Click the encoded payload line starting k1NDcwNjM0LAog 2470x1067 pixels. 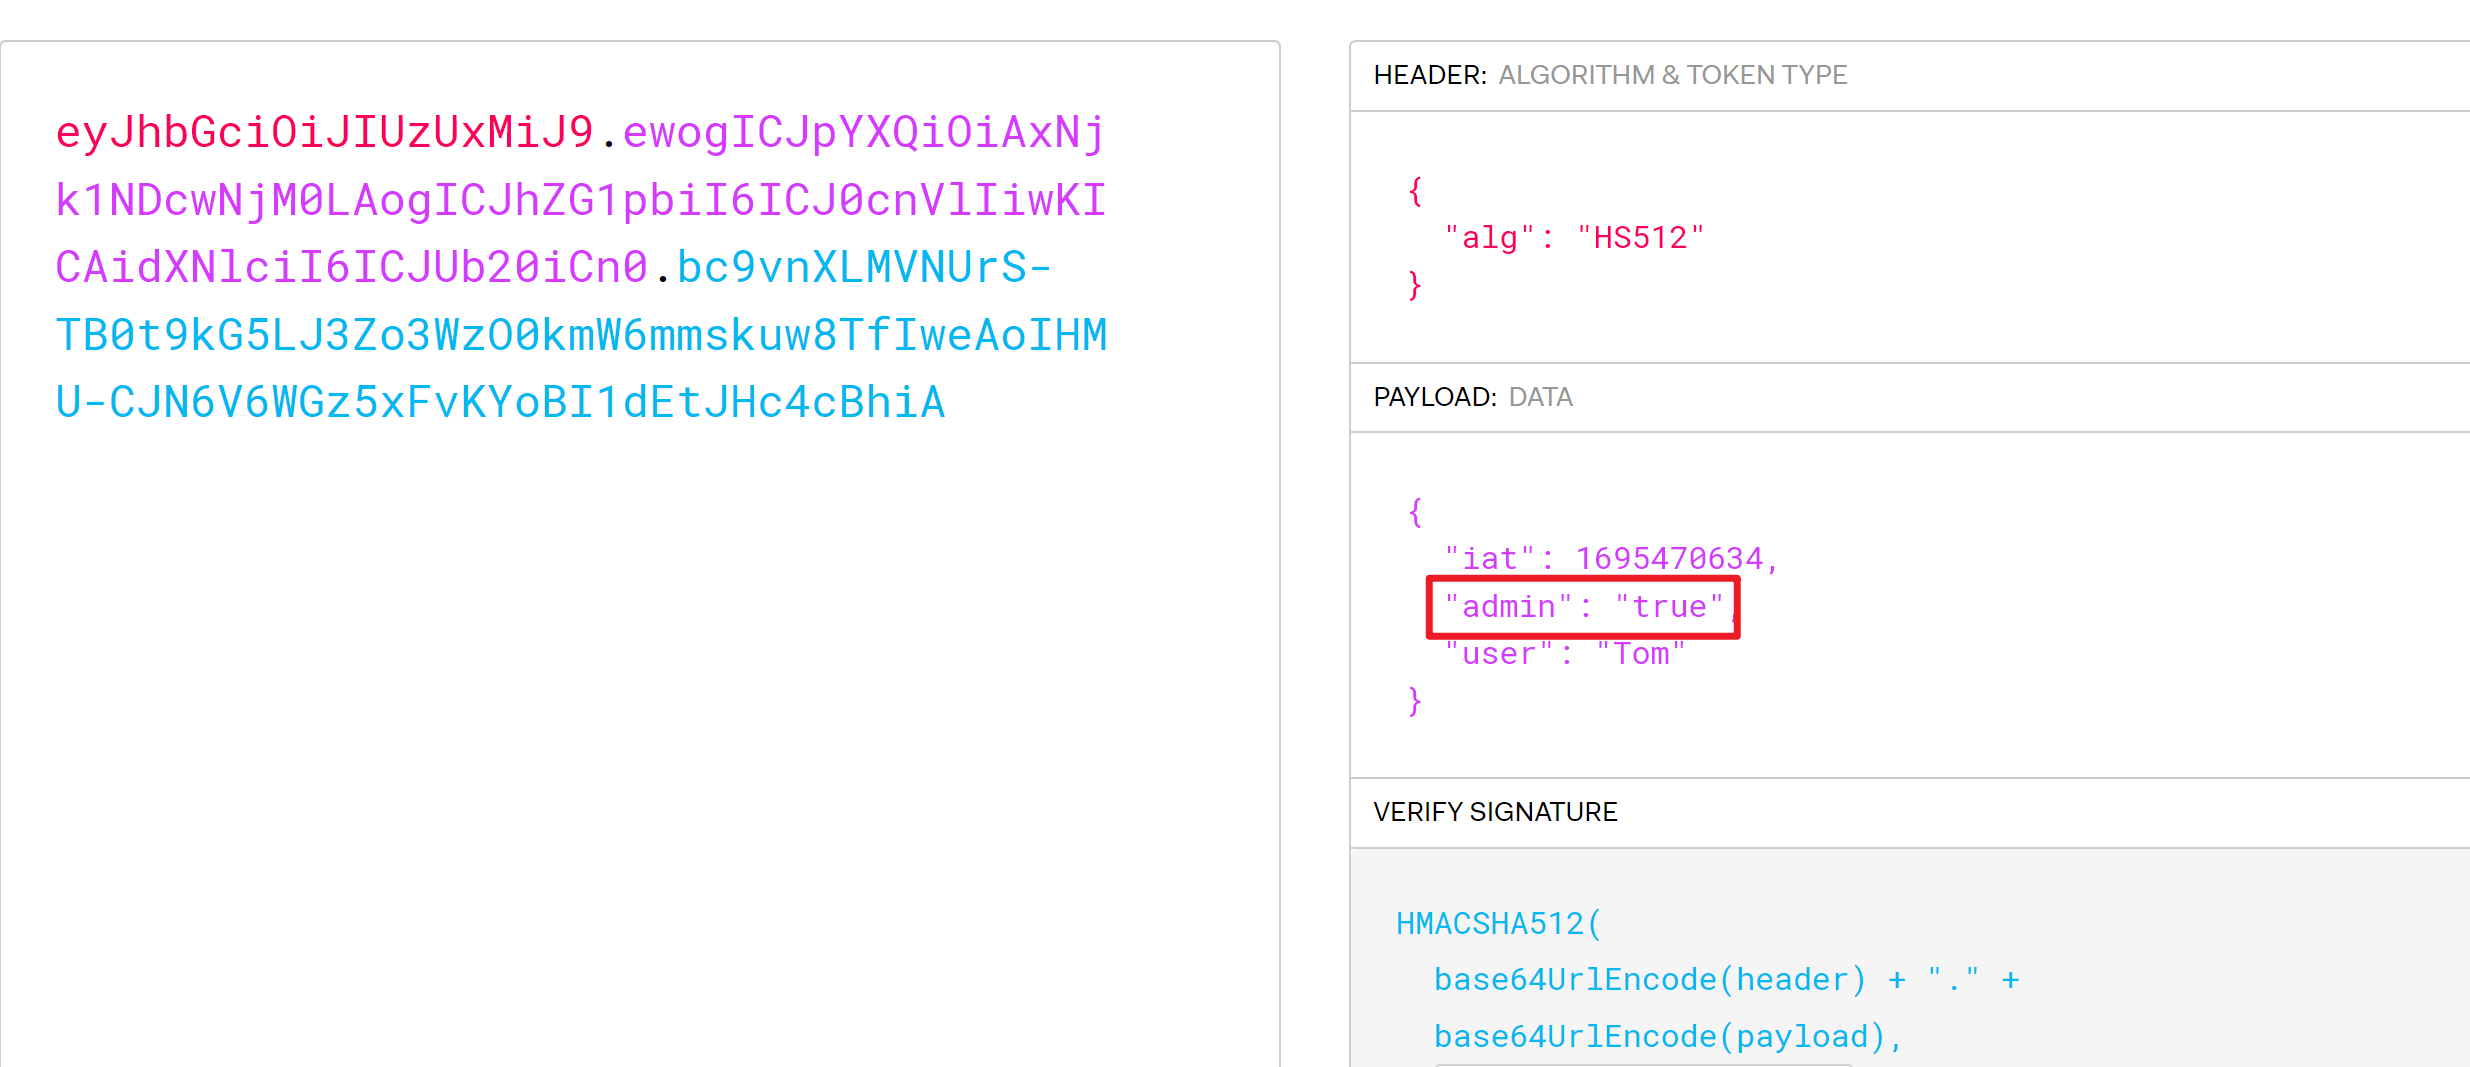[x=581, y=200]
